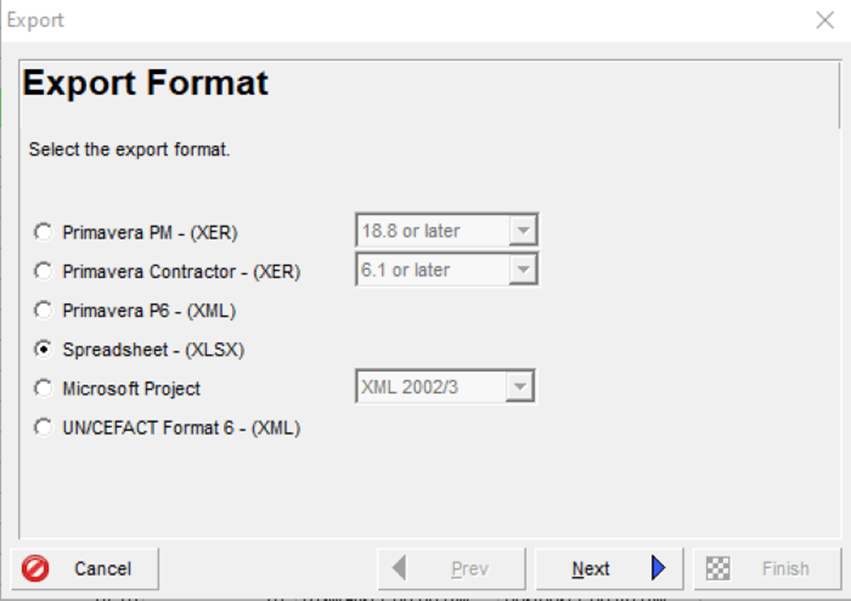Cancel the export wizard
The height and width of the screenshot is (601, 851).
point(85,568)
